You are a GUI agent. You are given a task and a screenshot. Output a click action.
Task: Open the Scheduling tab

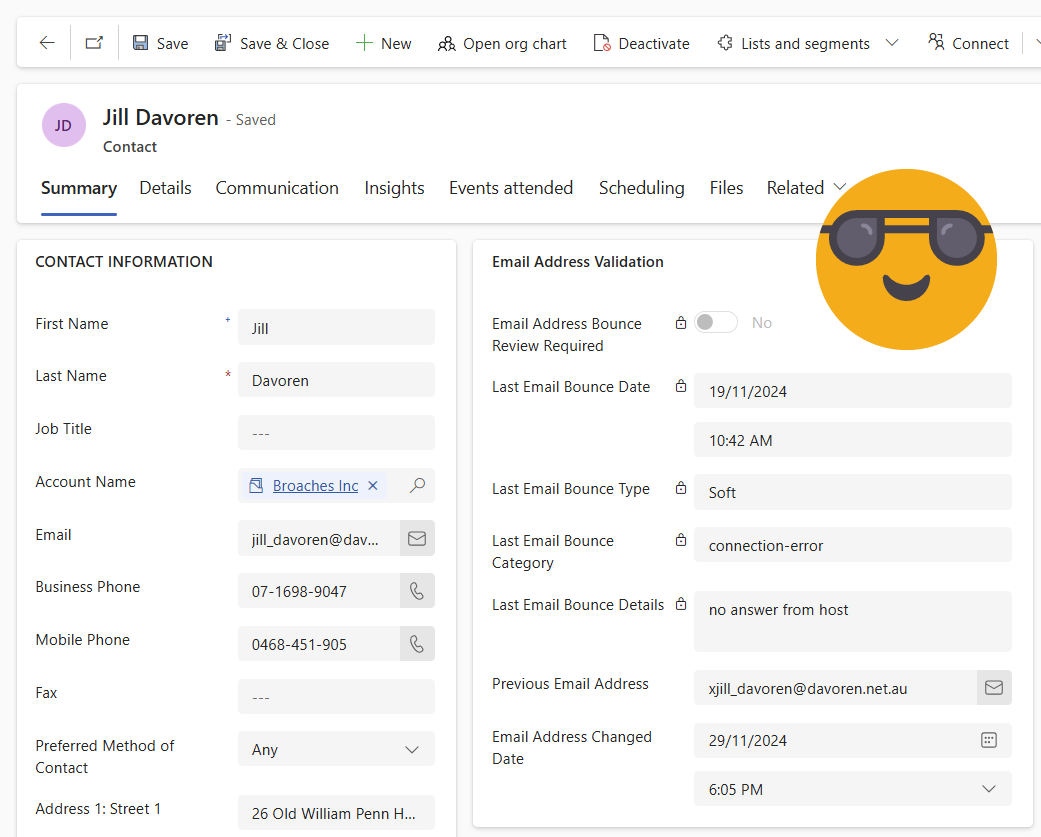[641, 188]
